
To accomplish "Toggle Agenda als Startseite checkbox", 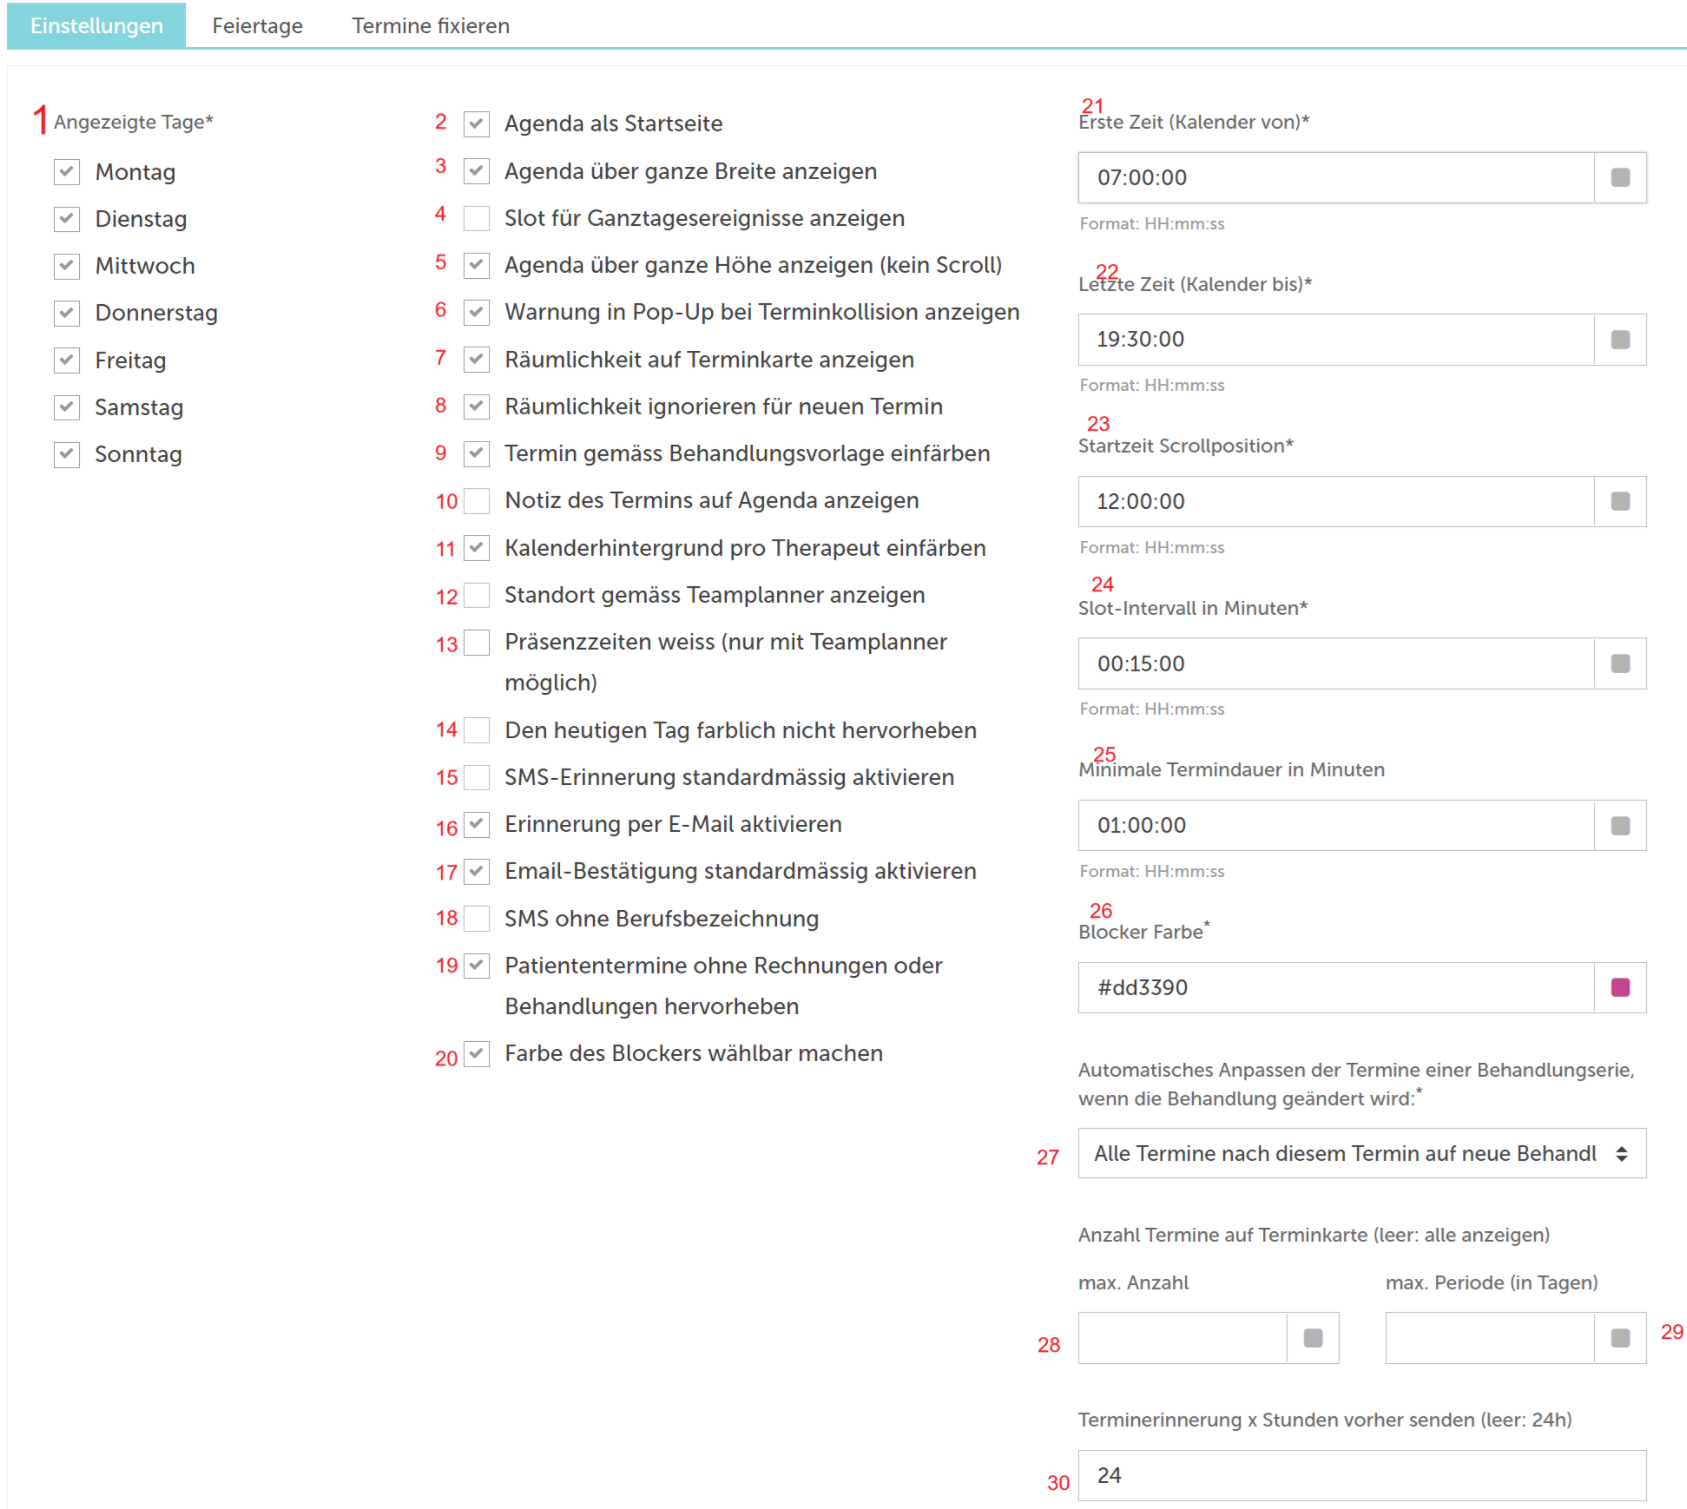I will pyautogui.click(x=477, y=124).
